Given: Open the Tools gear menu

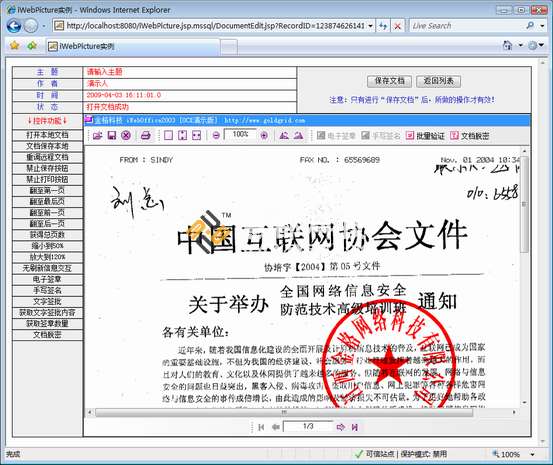Looking at the screenshot, I should (536, 46).
